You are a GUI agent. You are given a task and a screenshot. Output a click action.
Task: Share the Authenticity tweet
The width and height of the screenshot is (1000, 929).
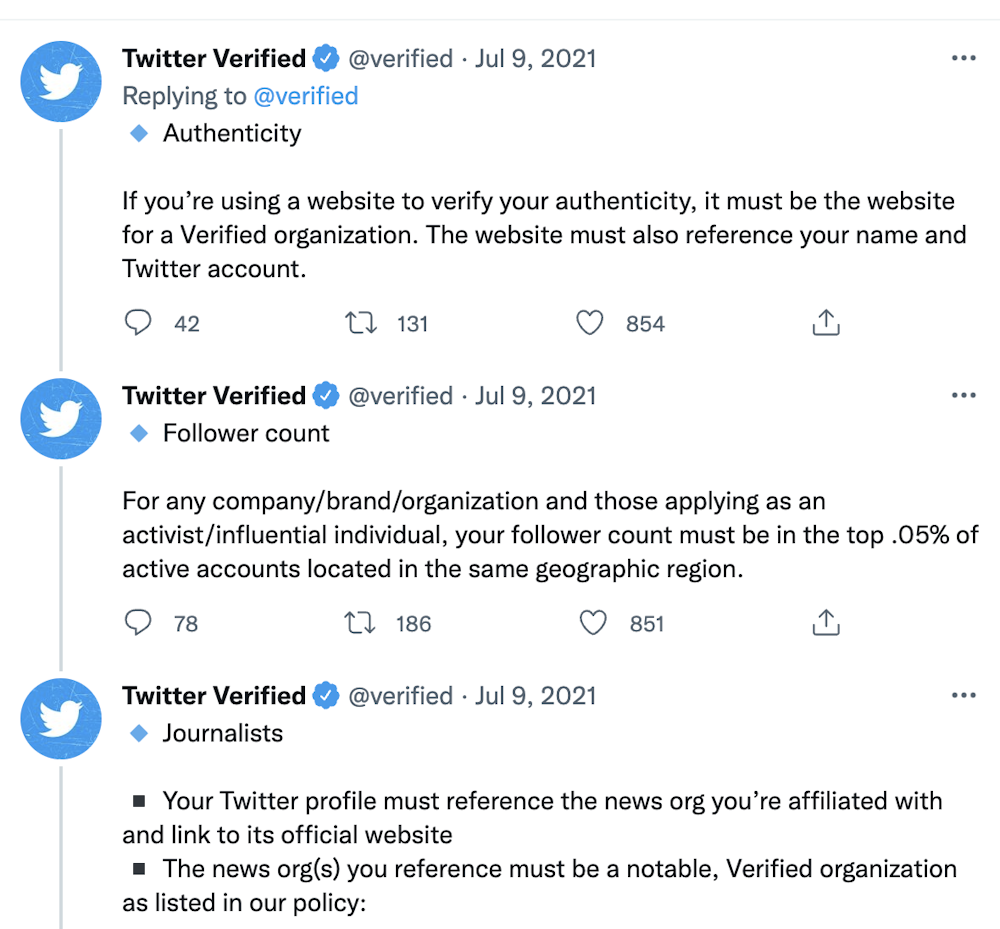pyautogui.click(x=825, y=323)
